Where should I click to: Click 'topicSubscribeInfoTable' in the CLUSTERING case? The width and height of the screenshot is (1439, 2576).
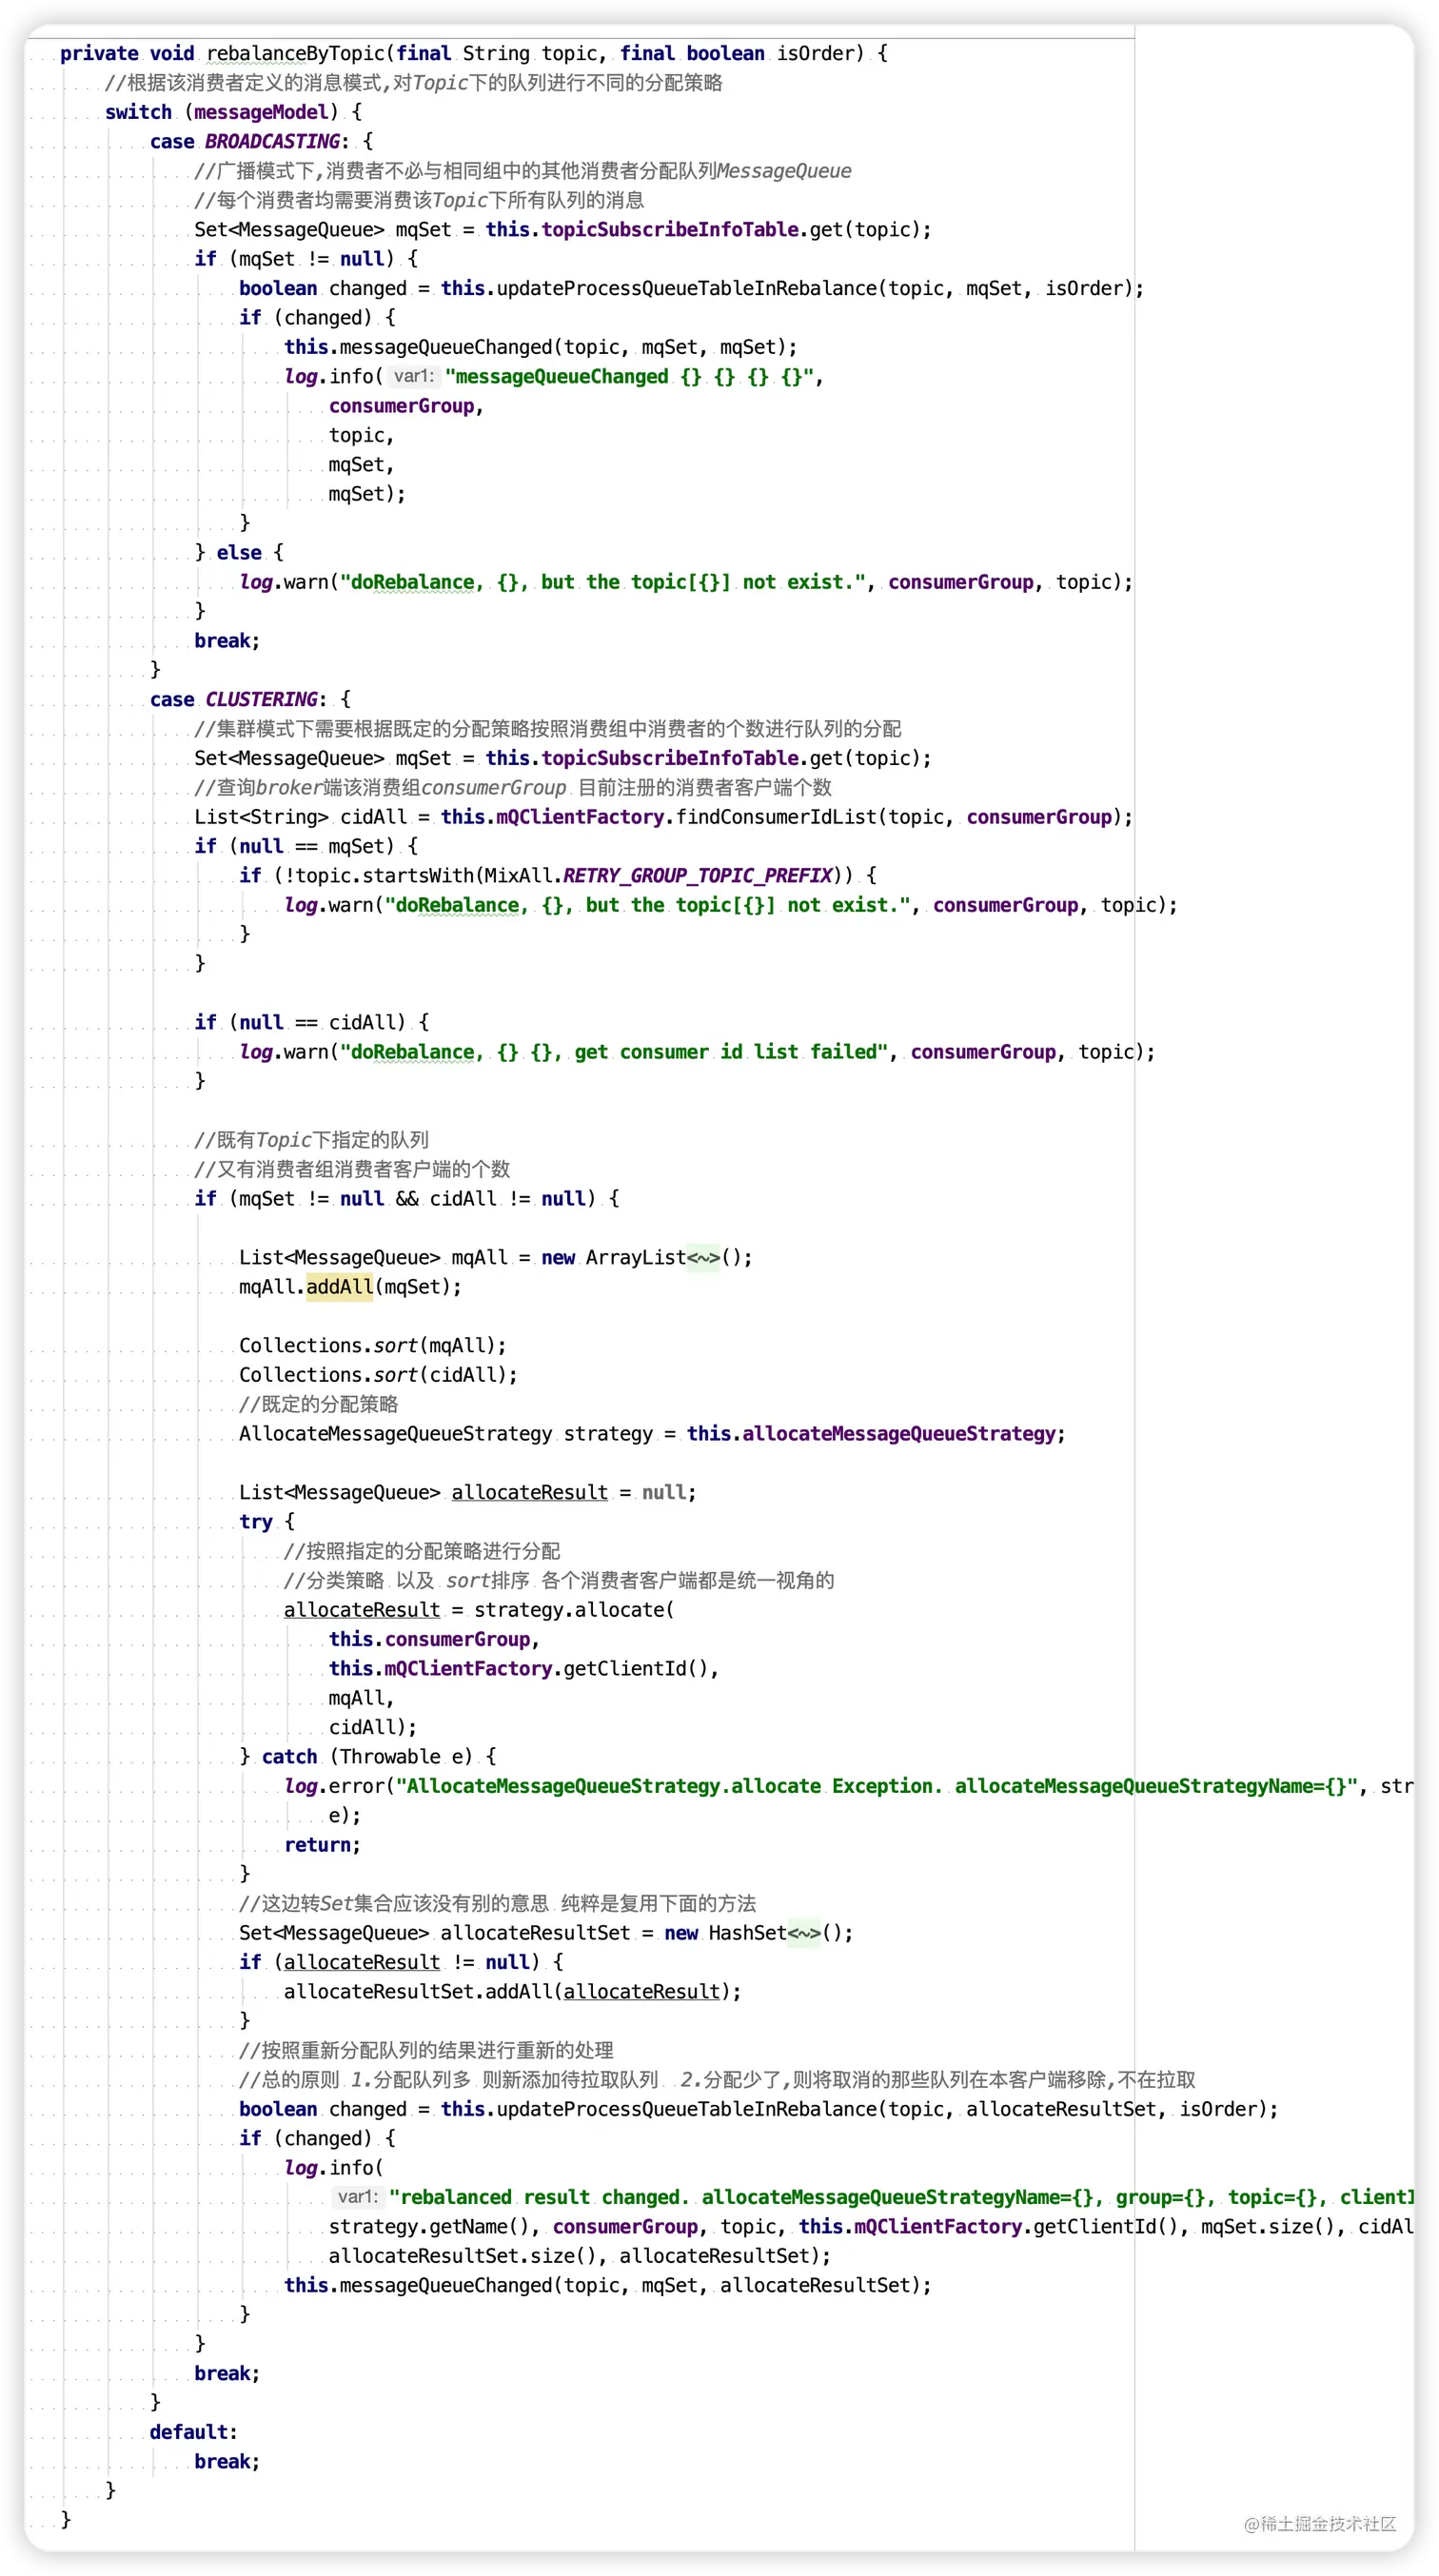coord(669,758)
